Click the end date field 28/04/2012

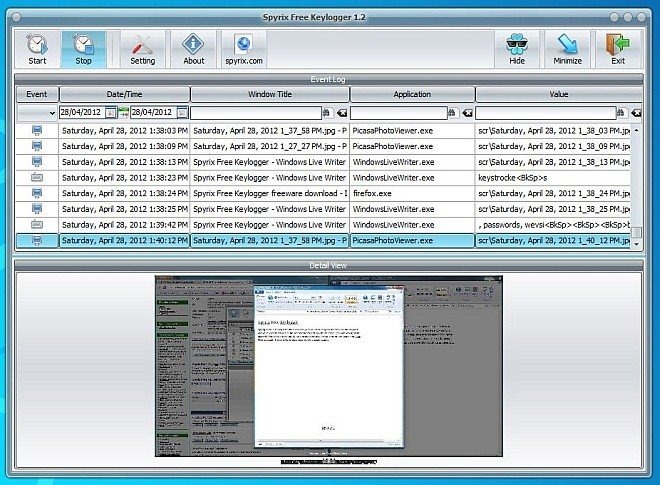[x=154, y=112]
